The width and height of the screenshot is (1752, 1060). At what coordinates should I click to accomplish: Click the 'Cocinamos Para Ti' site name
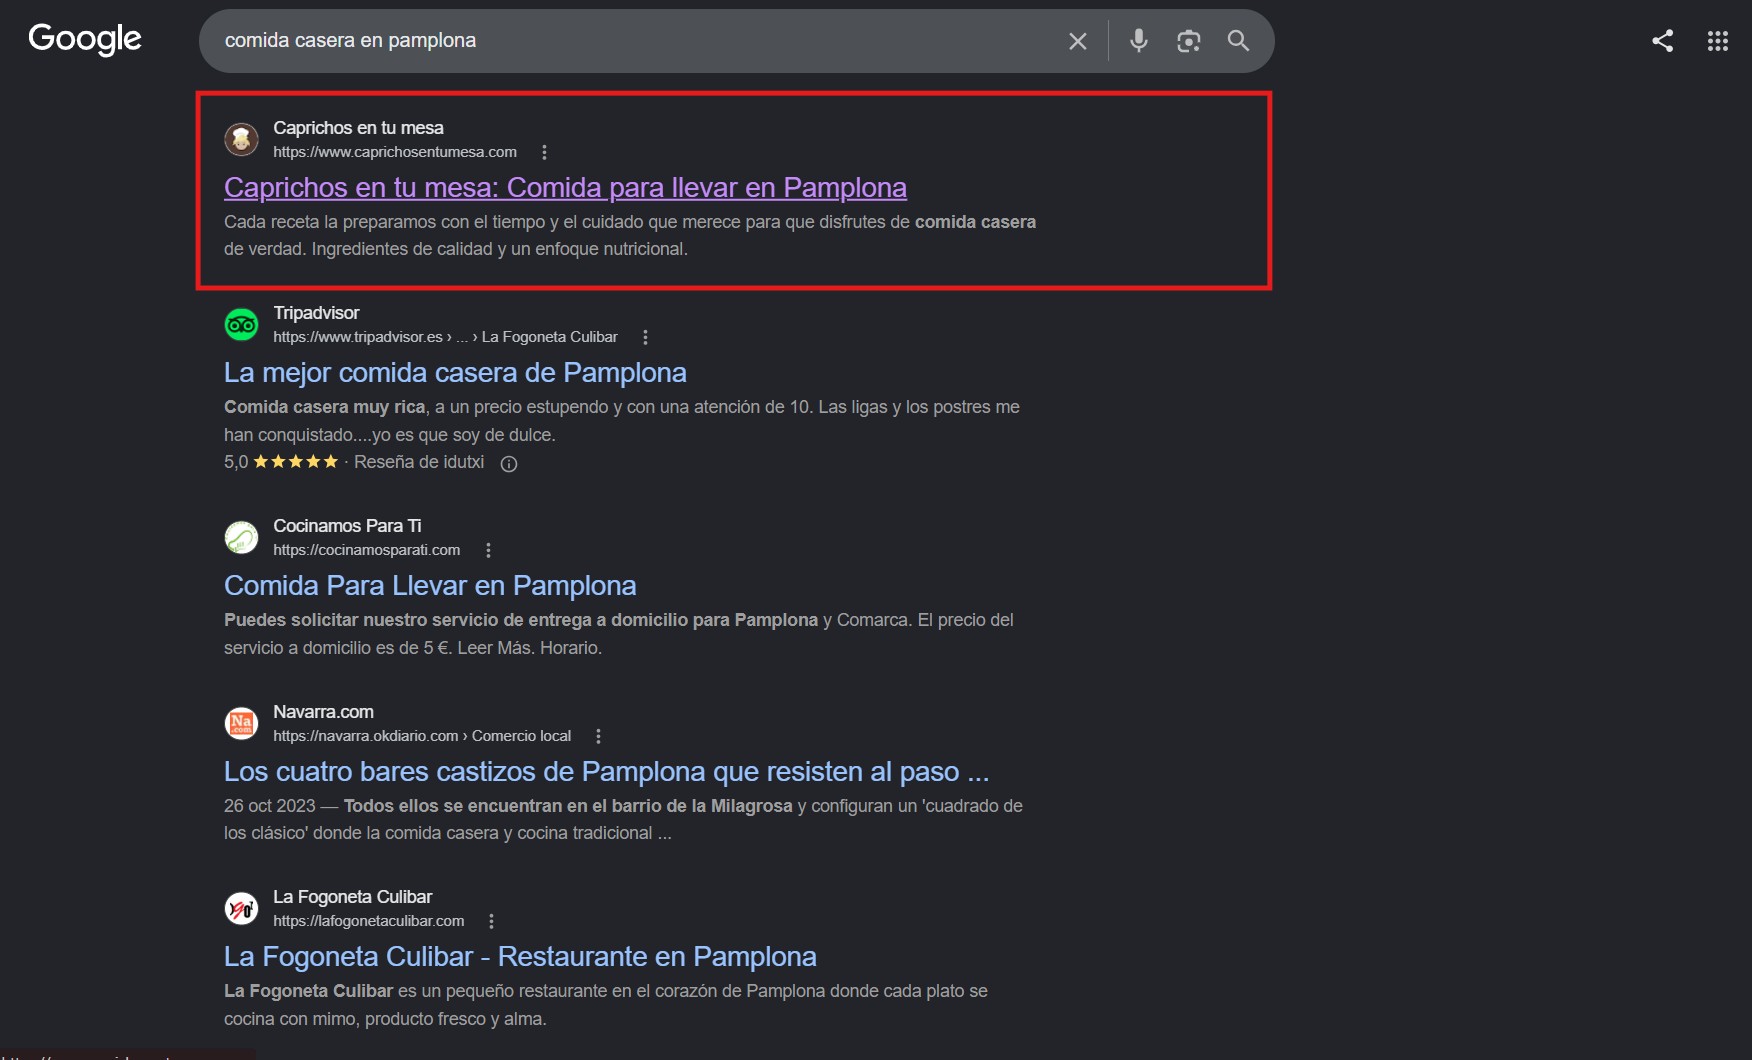tap(347, 526)
